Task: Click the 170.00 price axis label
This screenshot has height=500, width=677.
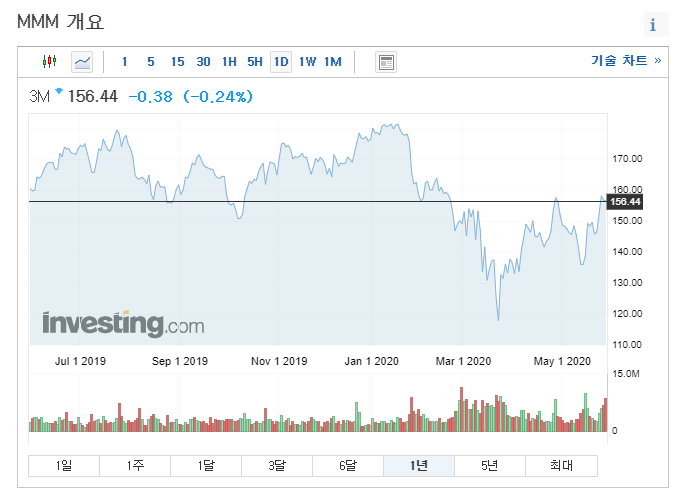Action: tap(627, 159)
